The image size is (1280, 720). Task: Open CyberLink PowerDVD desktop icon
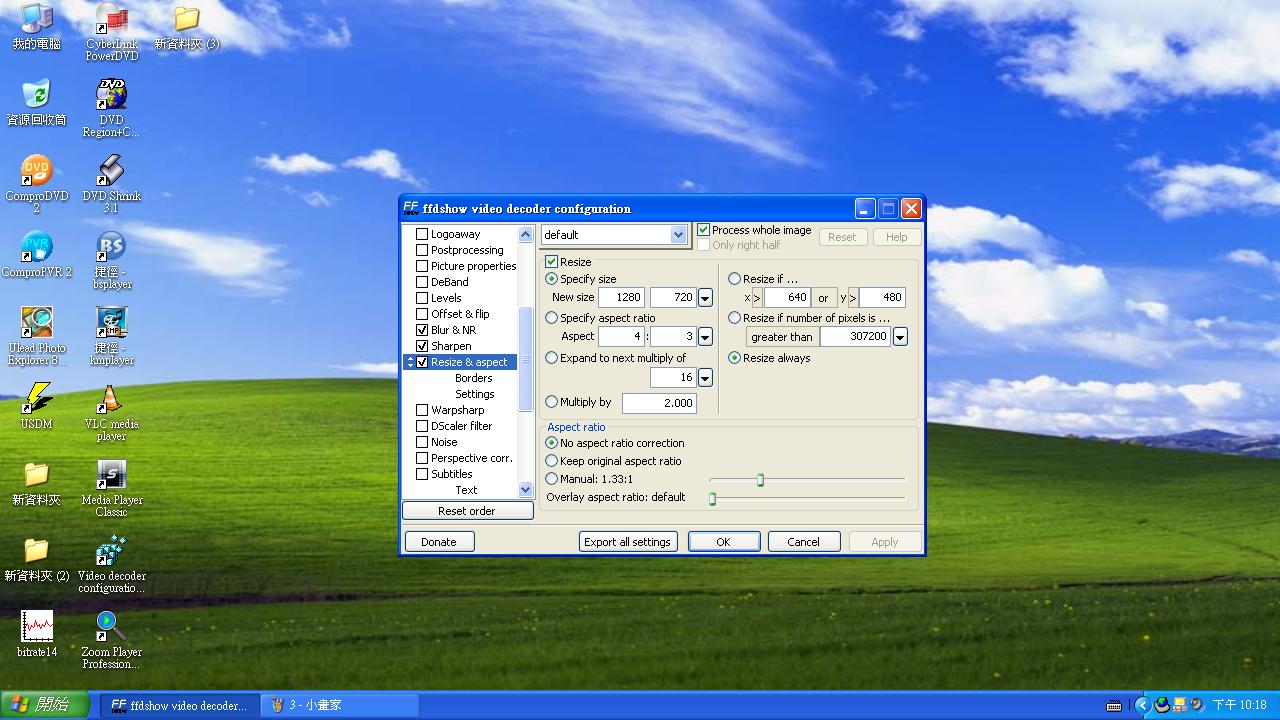point(111,21)
